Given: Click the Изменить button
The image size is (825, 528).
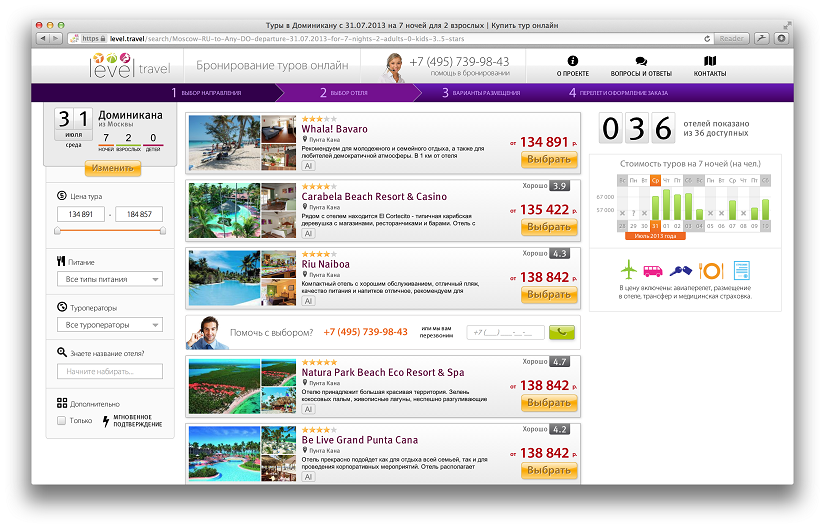Looking at the screenshot, I should pos(113,168).
